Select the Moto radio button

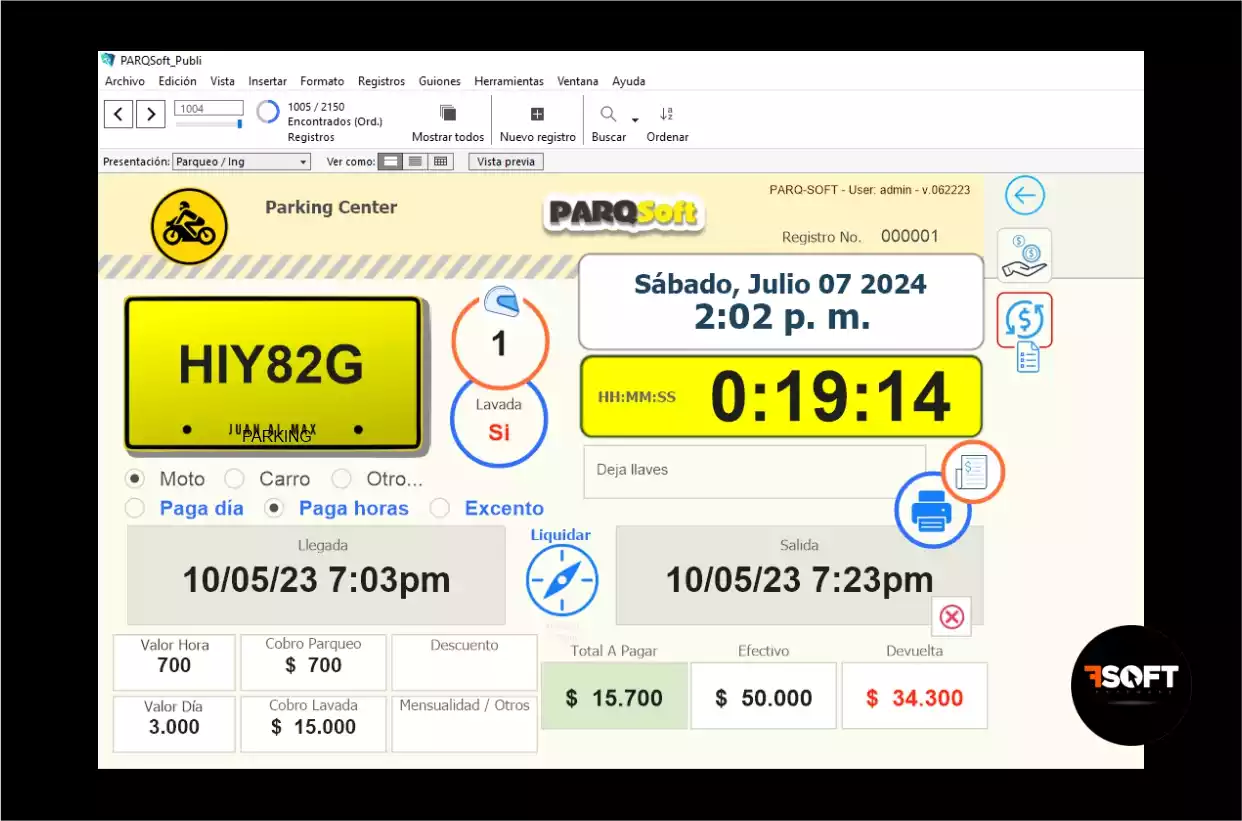(x=135, y=478)
